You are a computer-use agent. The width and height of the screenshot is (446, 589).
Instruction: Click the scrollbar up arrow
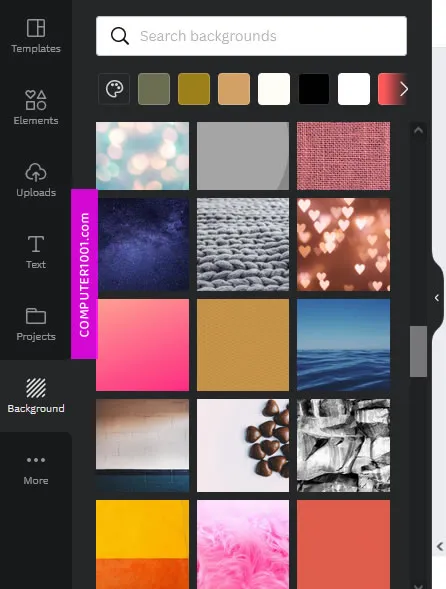[x=418, y=131]
